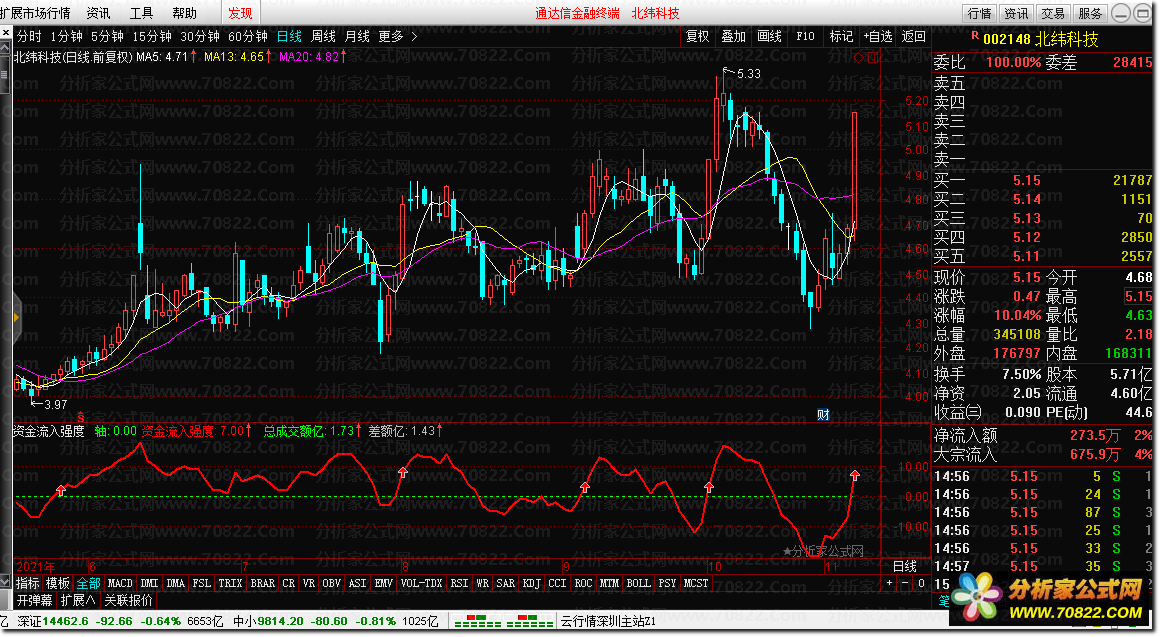This screenshot has width=1161, height=637.
Task: Expand more timeframes with the > chevron
Action: pos(415,36)
